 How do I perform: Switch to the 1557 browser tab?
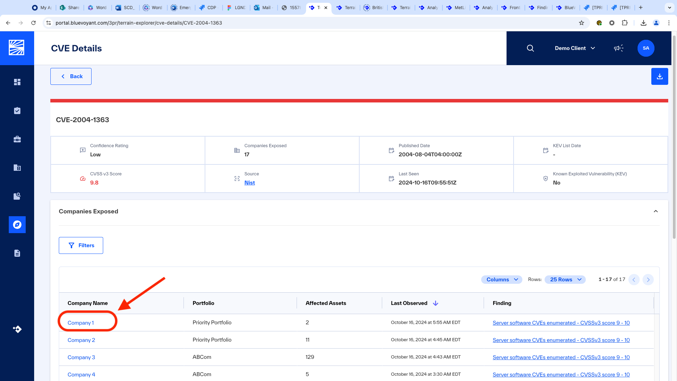point(291,7)
